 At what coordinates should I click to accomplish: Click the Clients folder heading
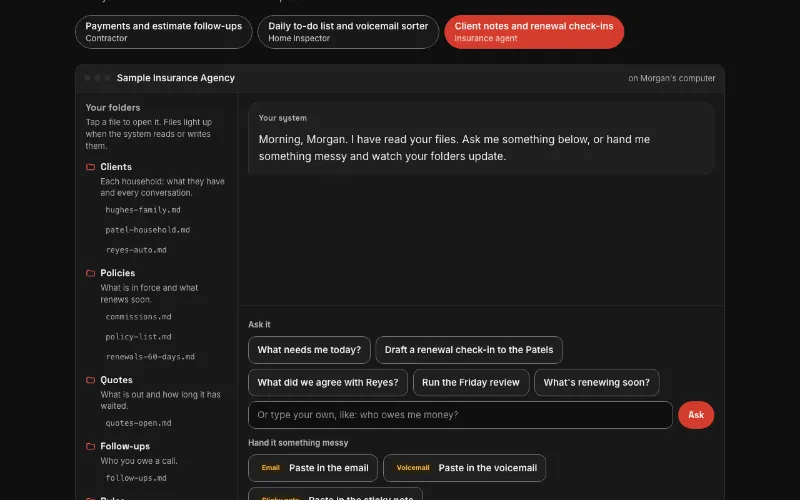(116, 167)
